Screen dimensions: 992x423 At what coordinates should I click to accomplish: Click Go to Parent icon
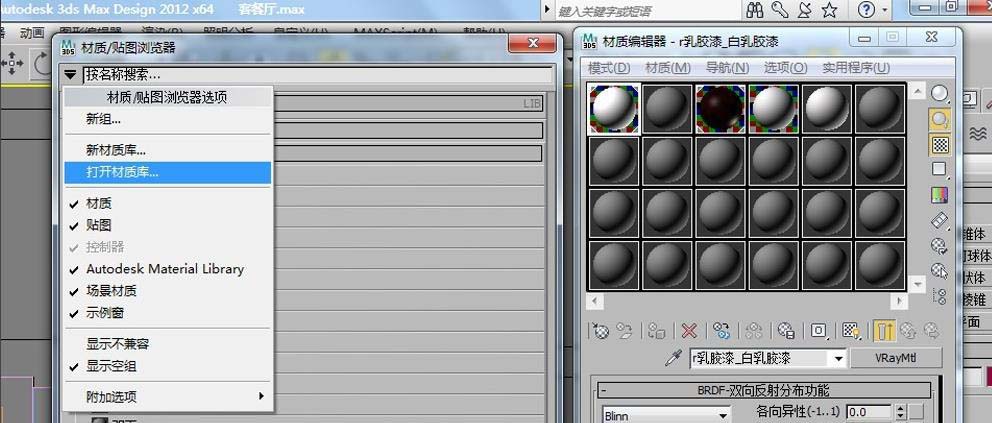(908, 330)
